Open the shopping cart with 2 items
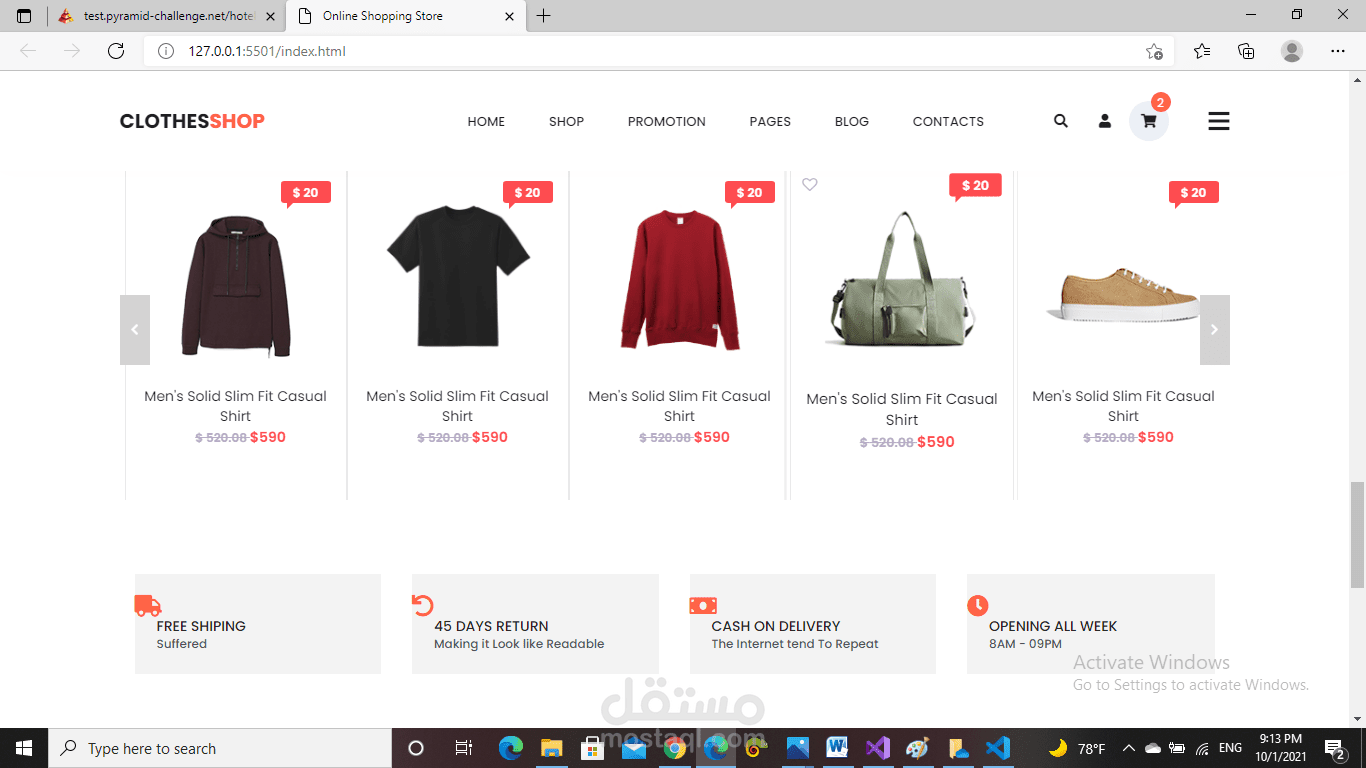 coord(1148,120)
